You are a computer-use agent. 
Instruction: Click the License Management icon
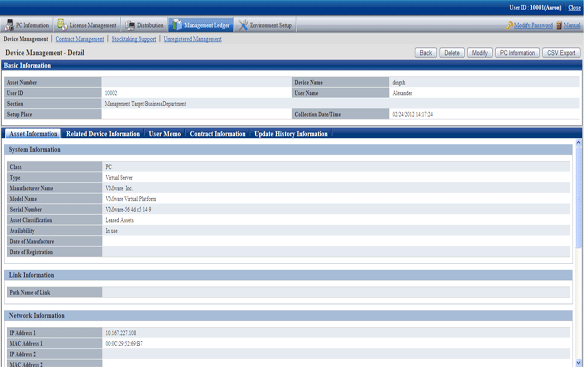[62, 25]
